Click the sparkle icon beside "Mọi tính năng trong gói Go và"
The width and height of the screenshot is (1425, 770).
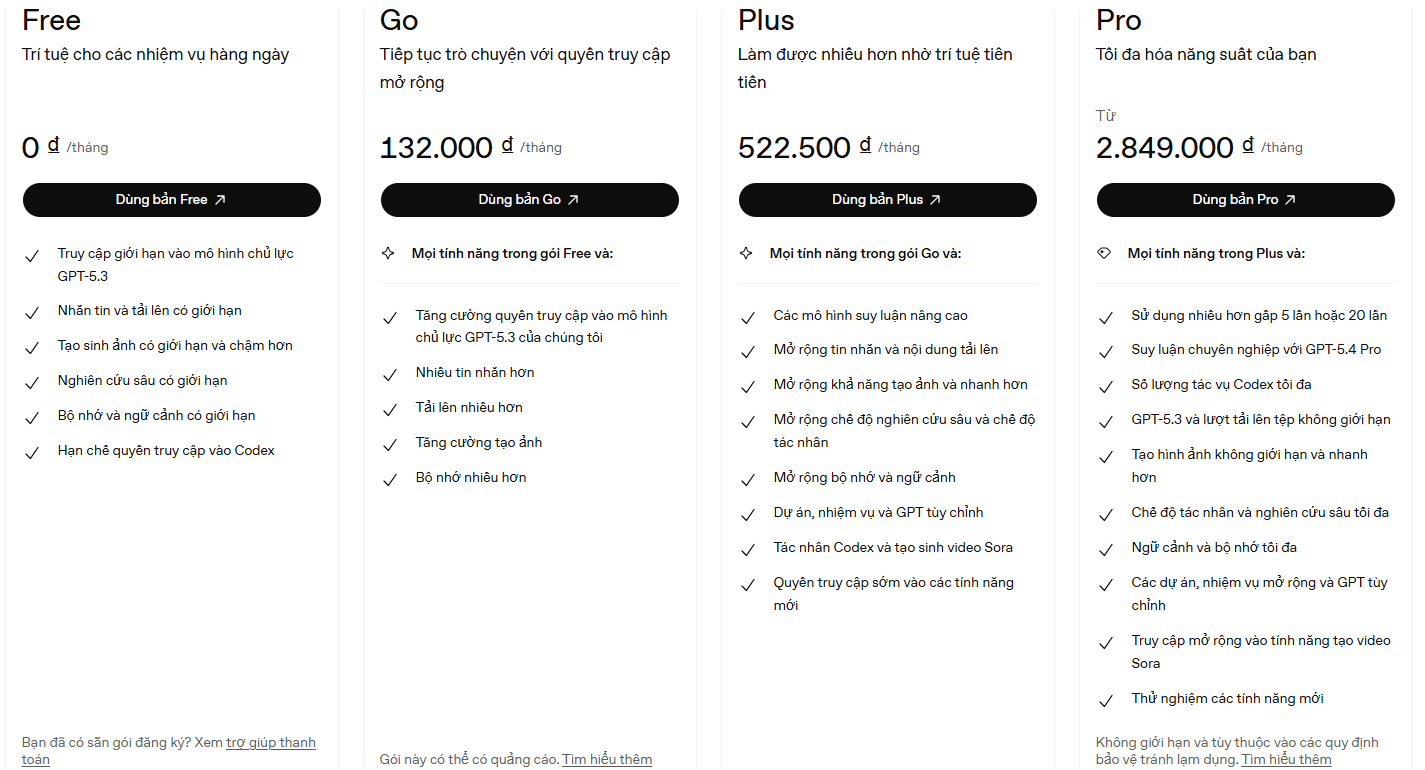tap(746, 254)
